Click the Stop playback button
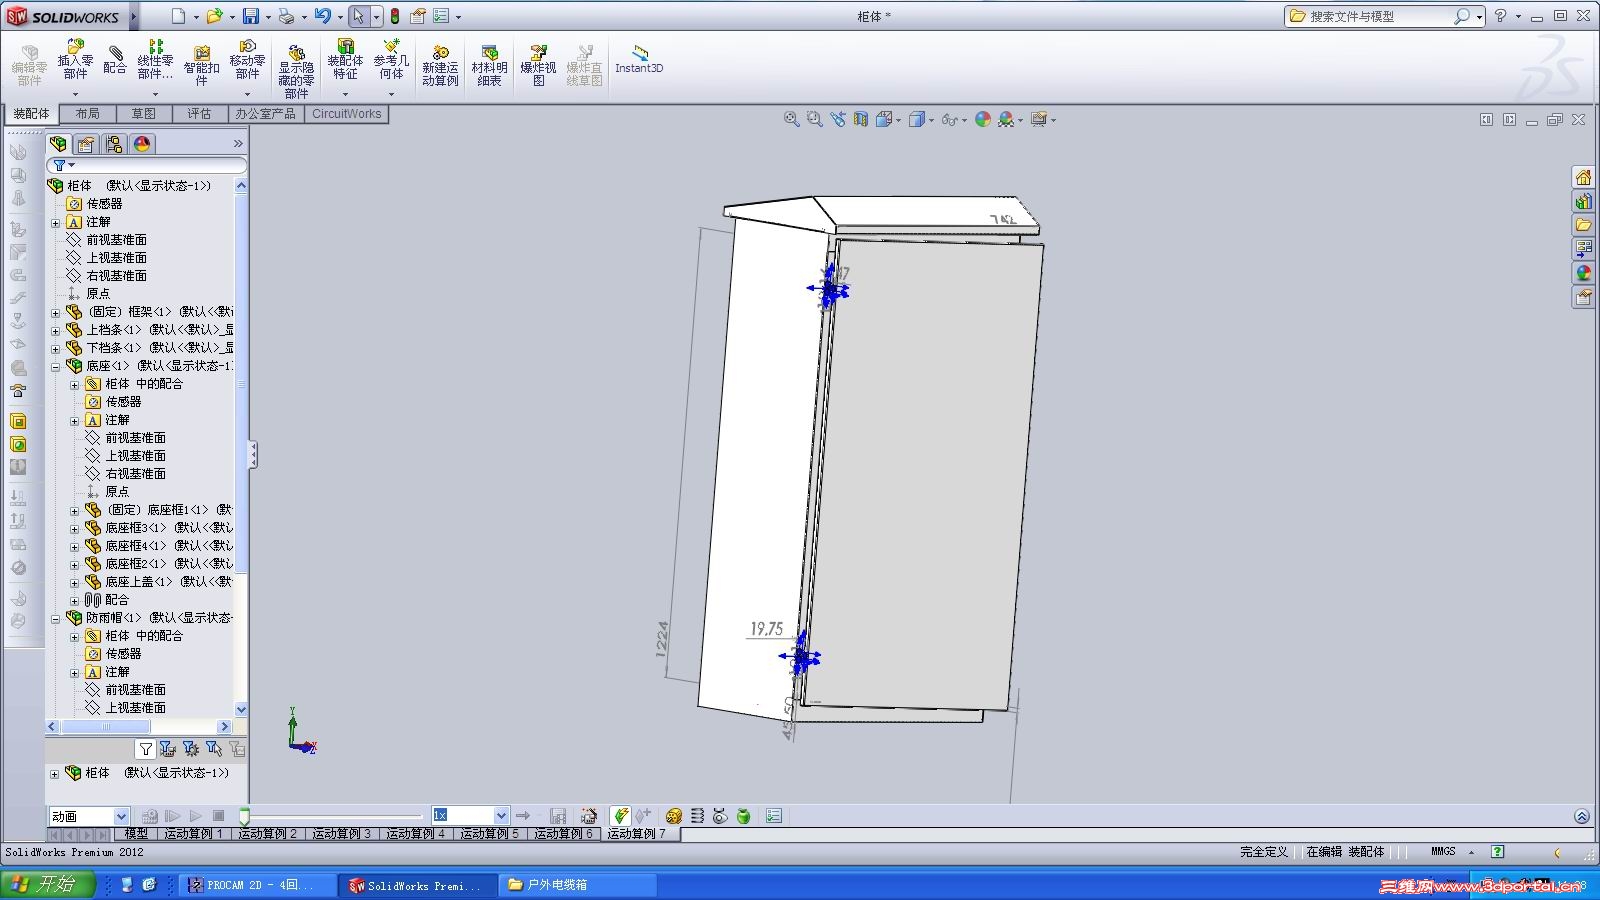1600x900 pixels. 218,816
